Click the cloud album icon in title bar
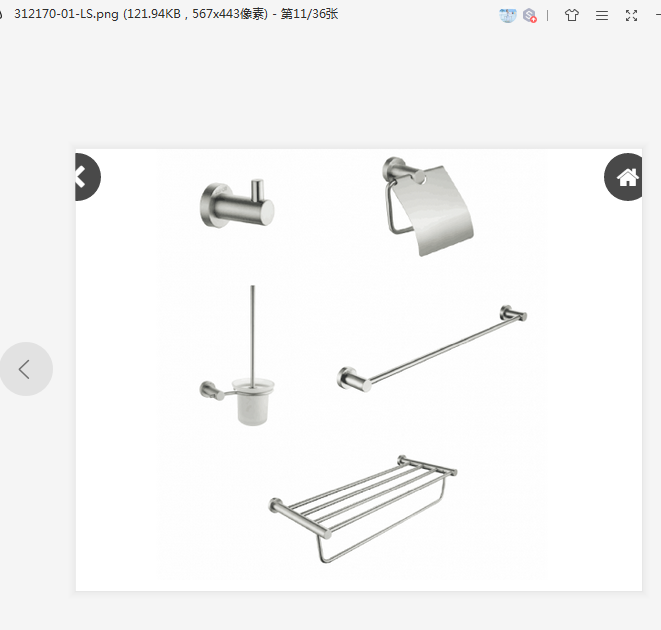661x630 pixels. click(x=508, y=16)
